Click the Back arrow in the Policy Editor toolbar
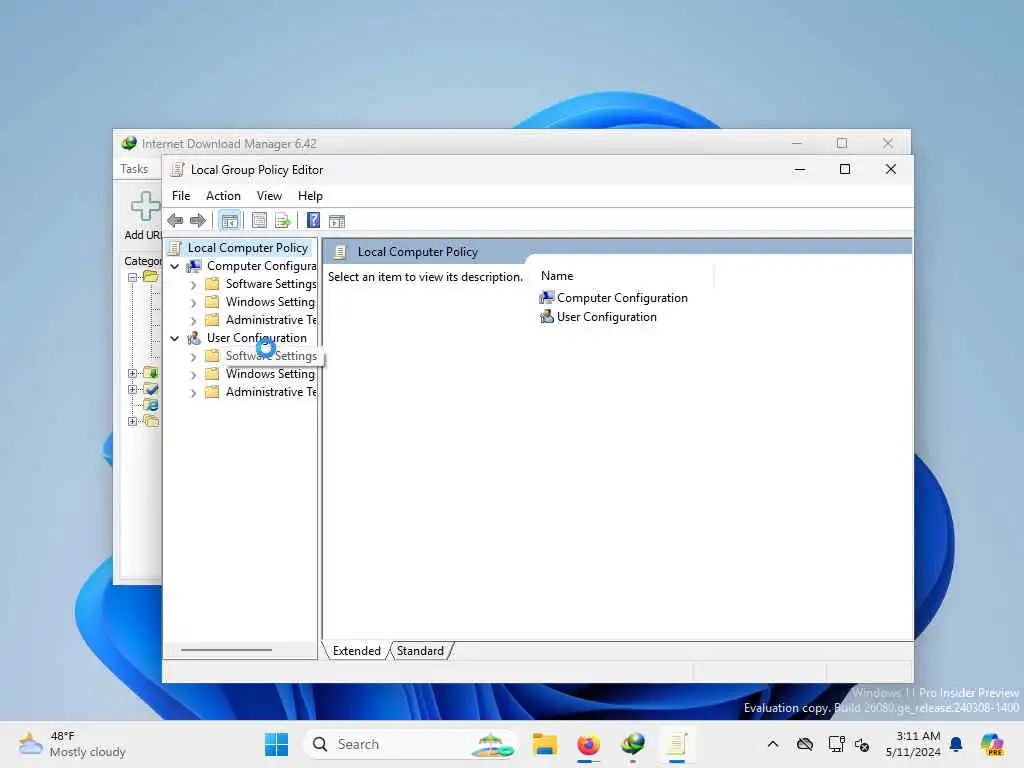 [175, 221]
